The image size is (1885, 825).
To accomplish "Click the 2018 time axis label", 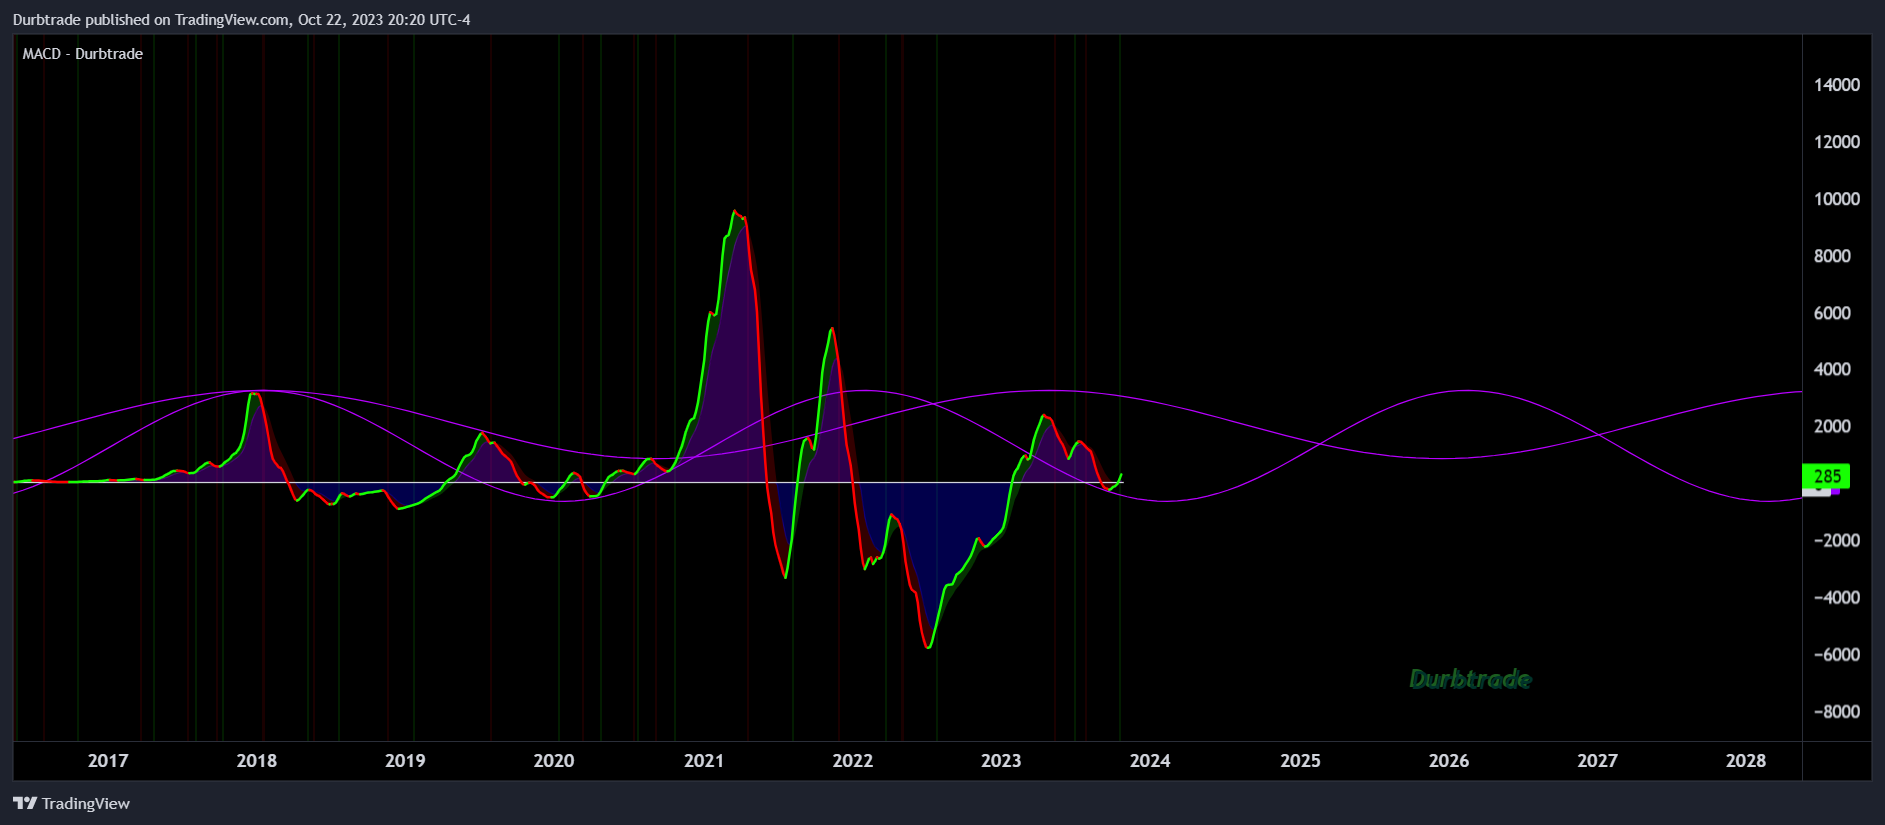I will (257, 761).
